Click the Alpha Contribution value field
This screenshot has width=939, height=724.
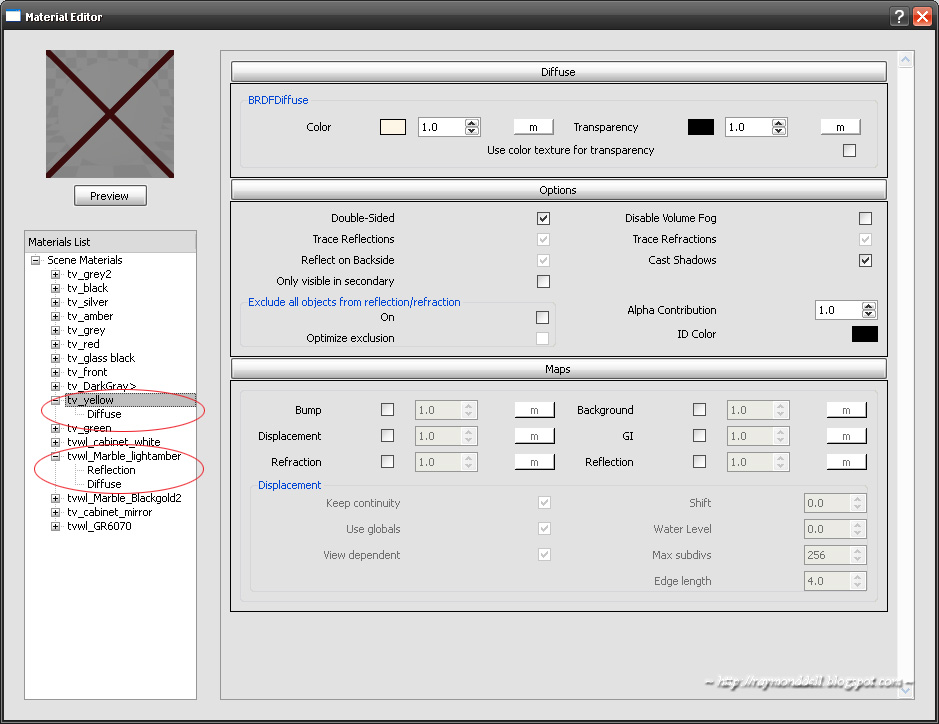tap(838, 310)
